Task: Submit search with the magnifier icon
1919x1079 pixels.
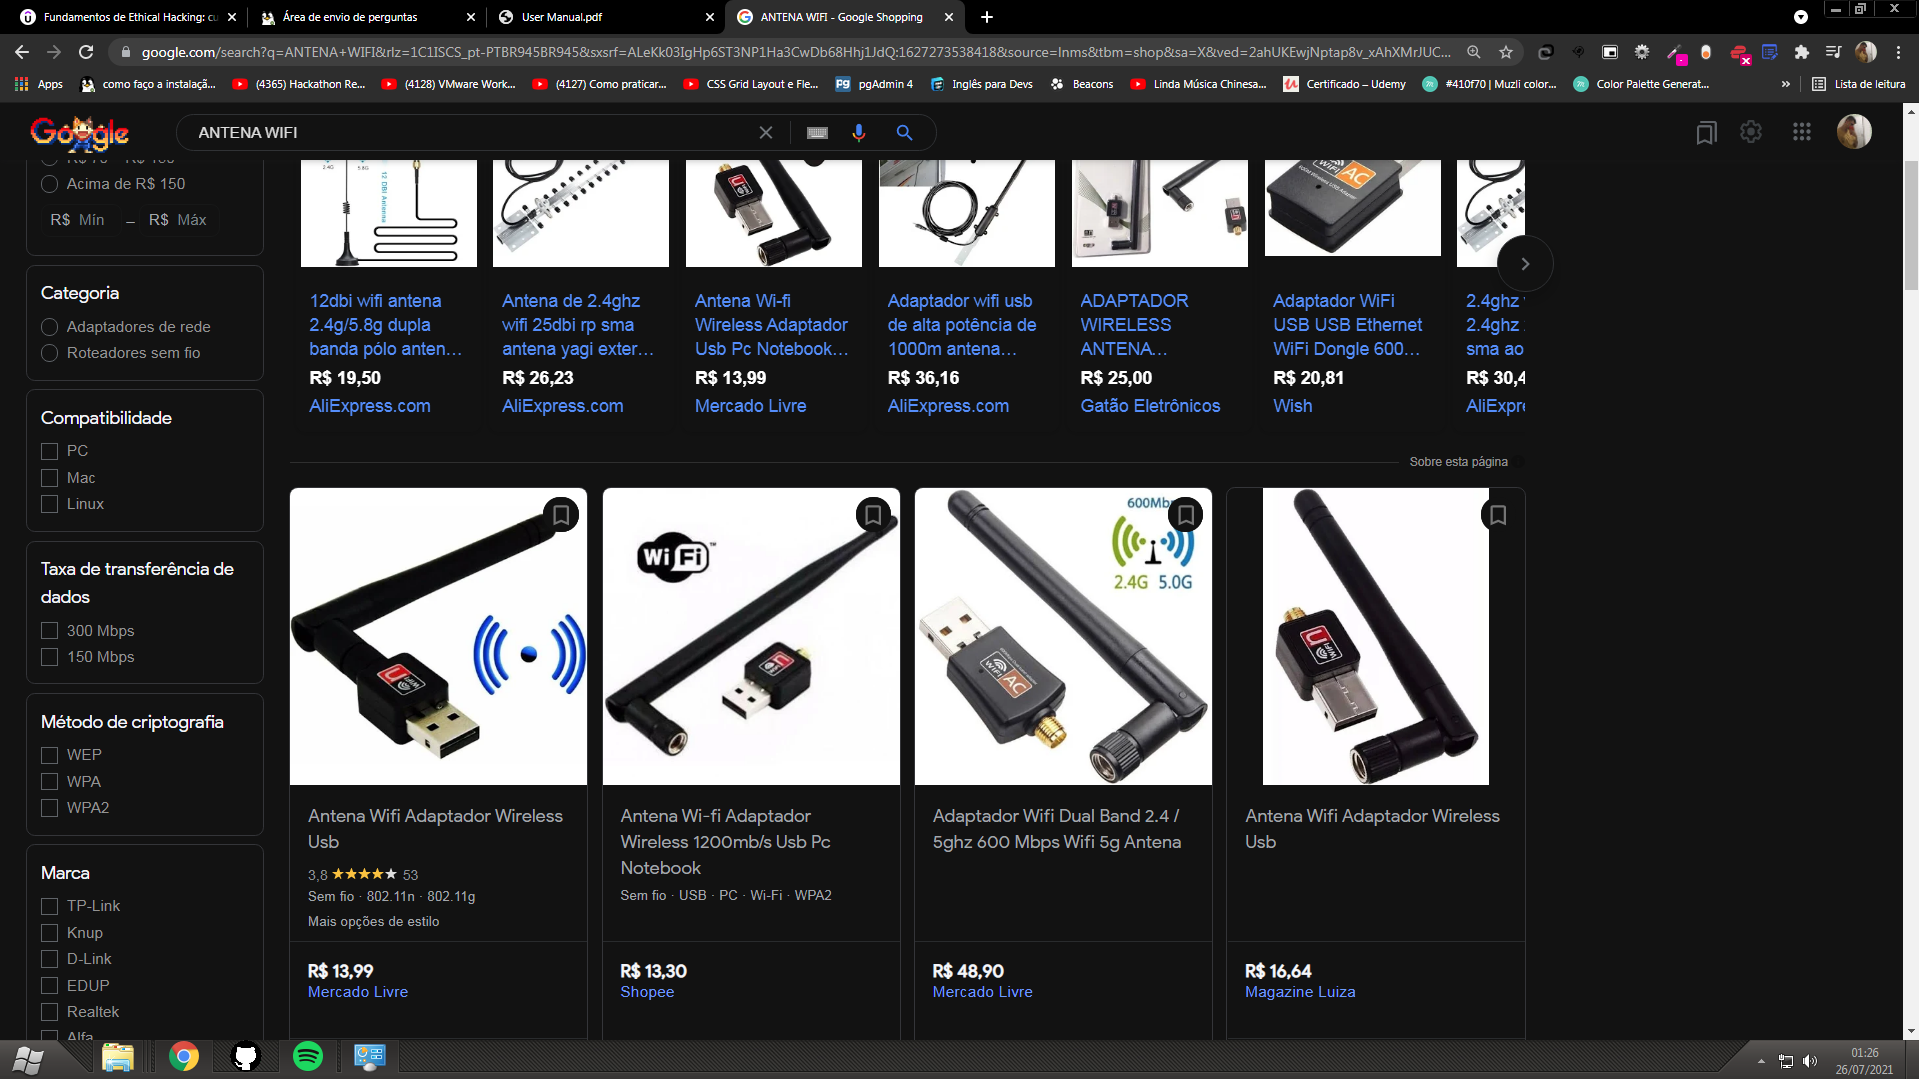Action: click(904, 132)
